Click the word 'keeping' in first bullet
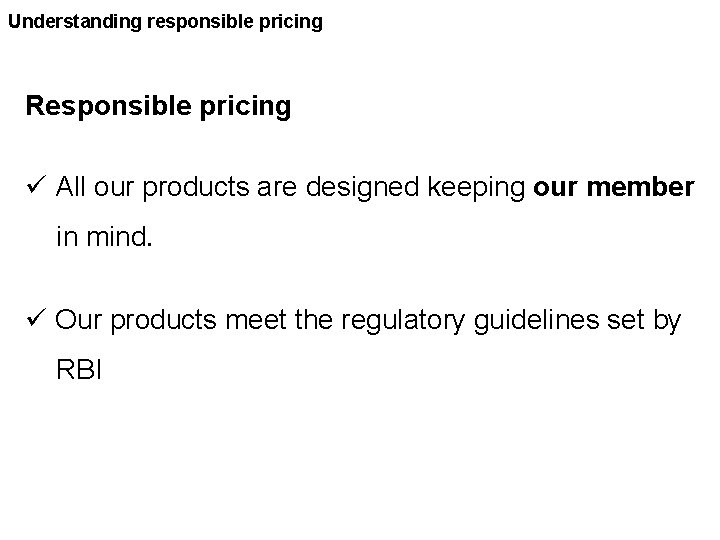The image size is (720, 540). point(476,188)
